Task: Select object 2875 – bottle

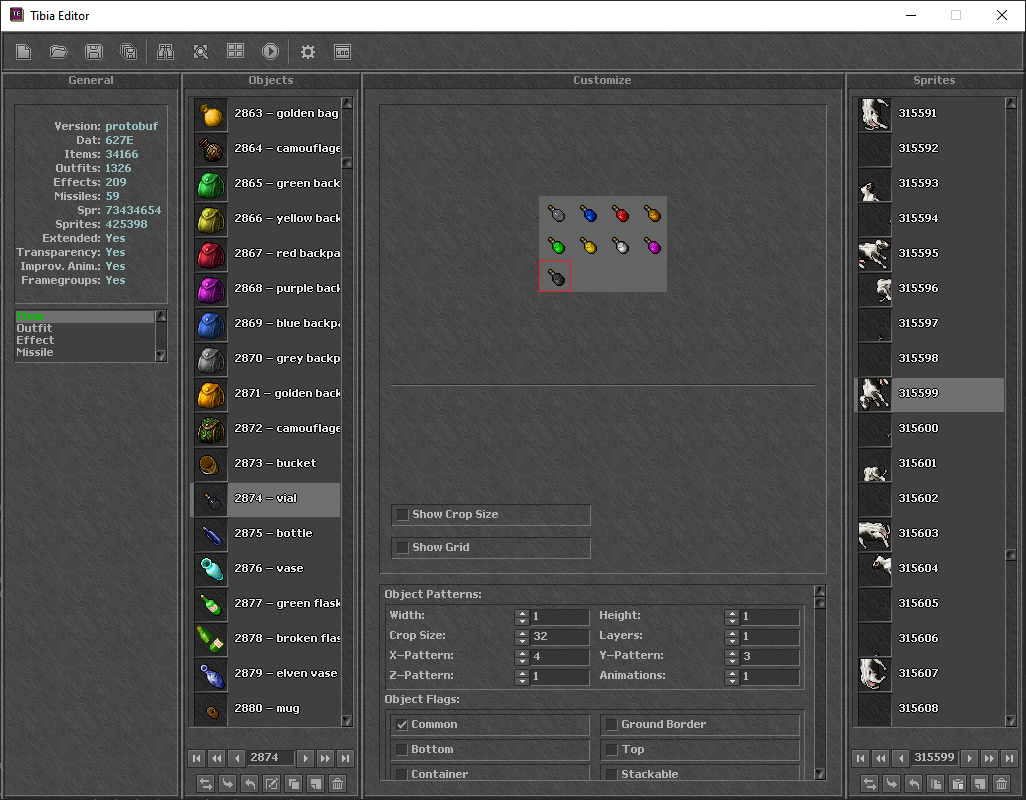Action: [266, 534]
